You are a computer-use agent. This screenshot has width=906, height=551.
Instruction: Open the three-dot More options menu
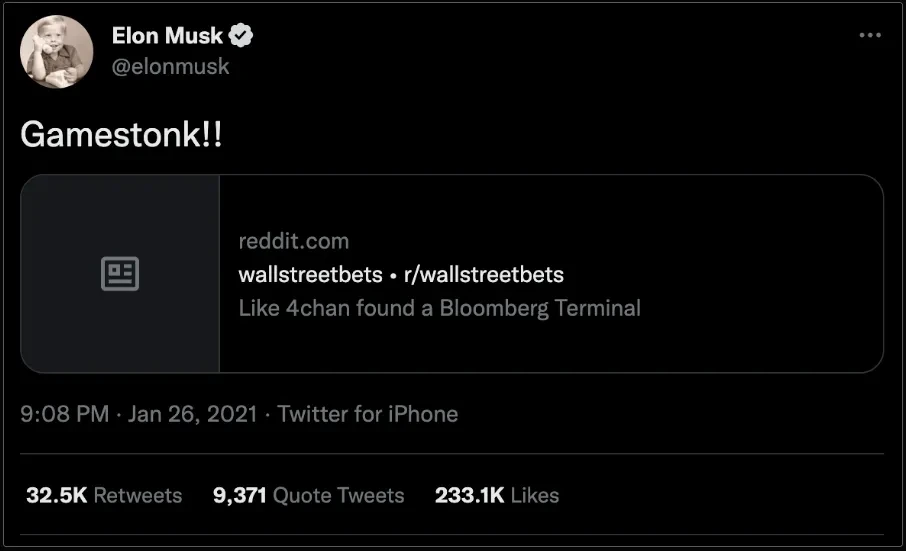870,35
